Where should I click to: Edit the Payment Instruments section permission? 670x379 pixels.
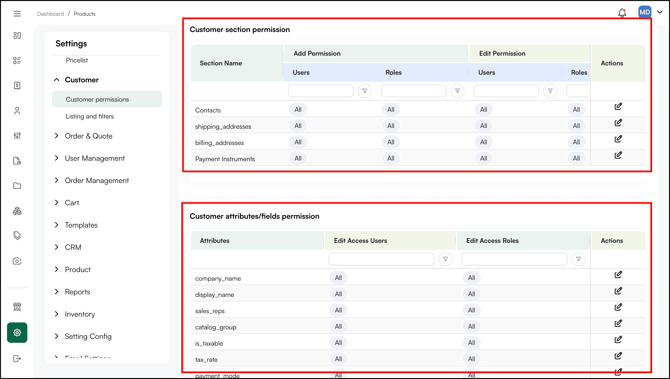coord(618,155)
